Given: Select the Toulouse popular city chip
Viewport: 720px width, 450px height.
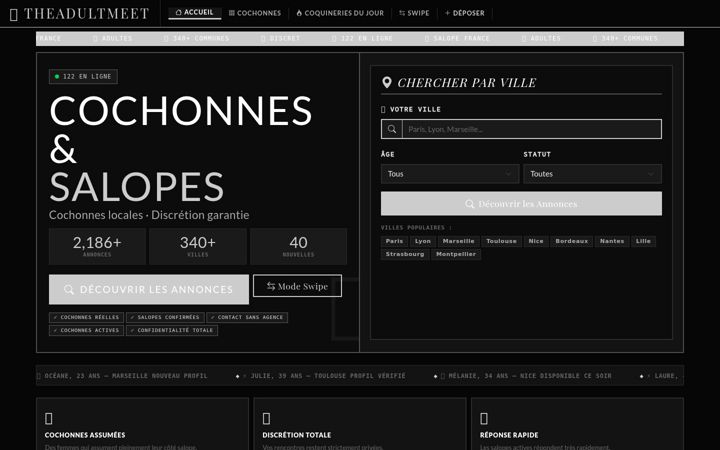Looking at the screenshot, I should [501, 241].
